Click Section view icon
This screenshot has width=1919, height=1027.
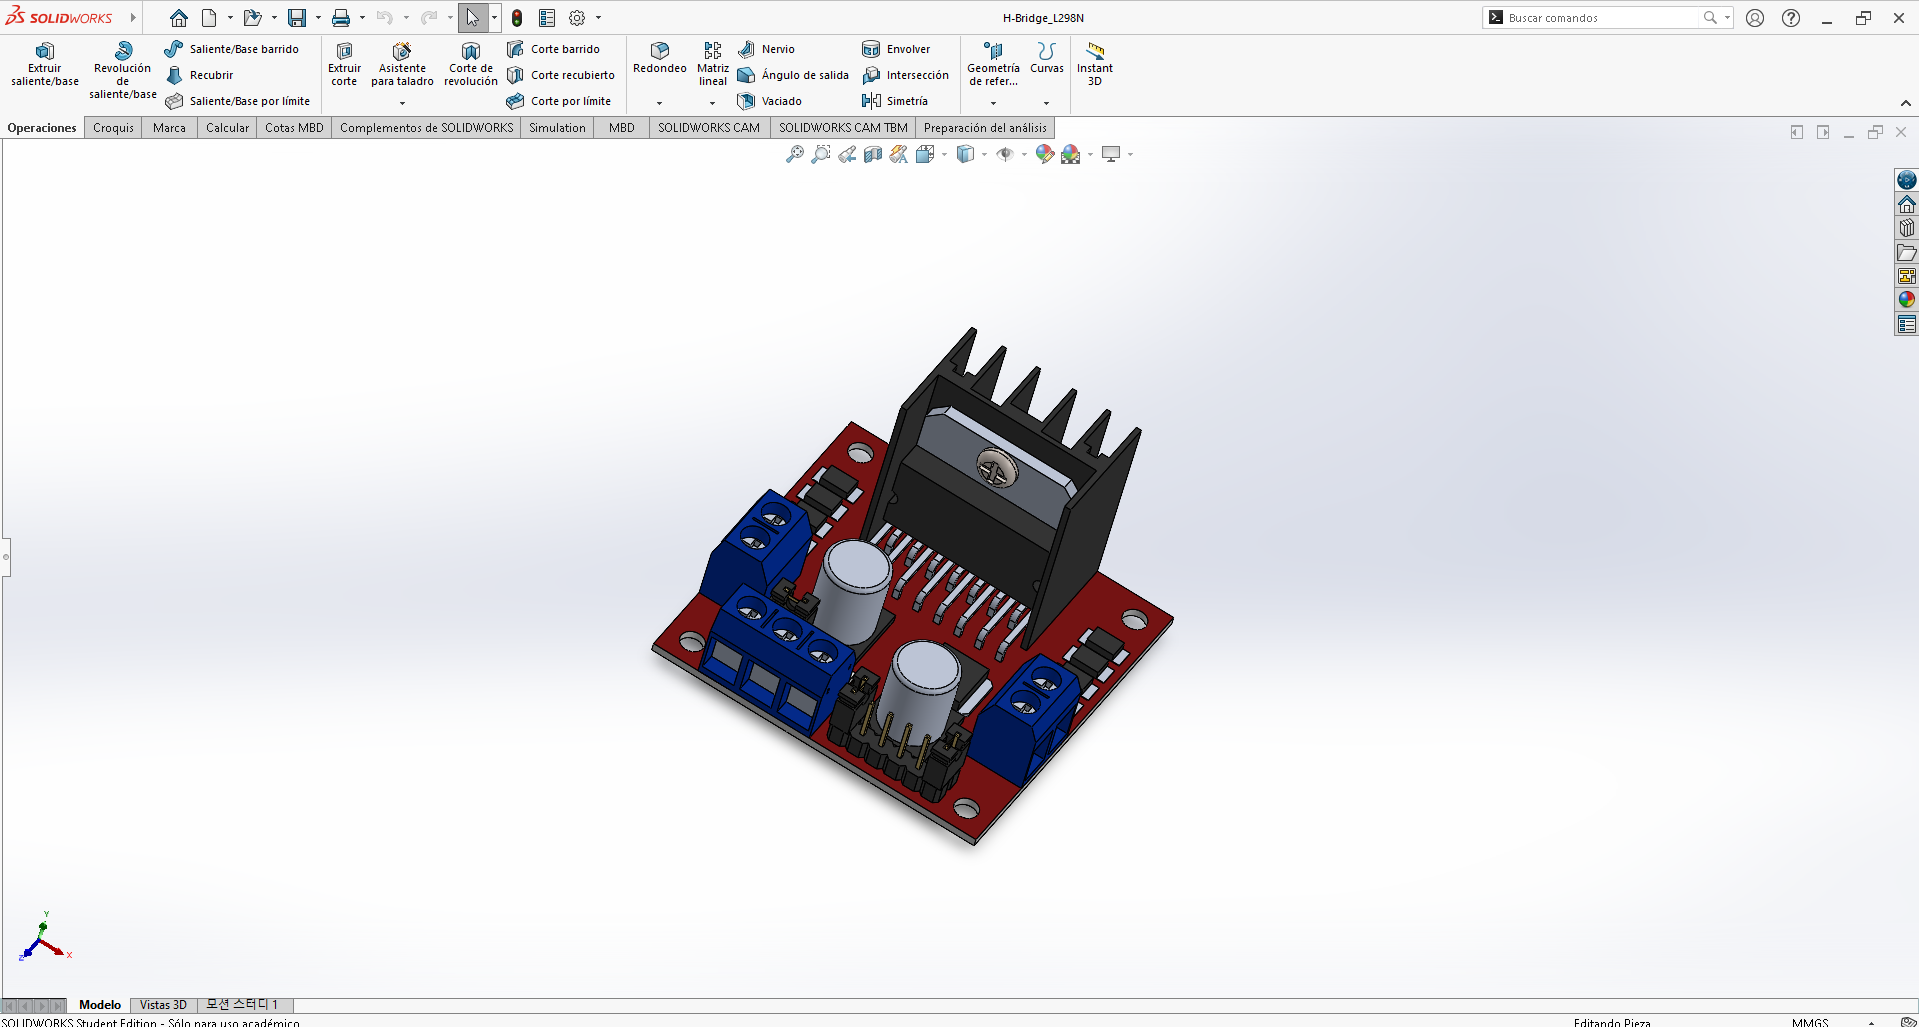tap(873, 154)
